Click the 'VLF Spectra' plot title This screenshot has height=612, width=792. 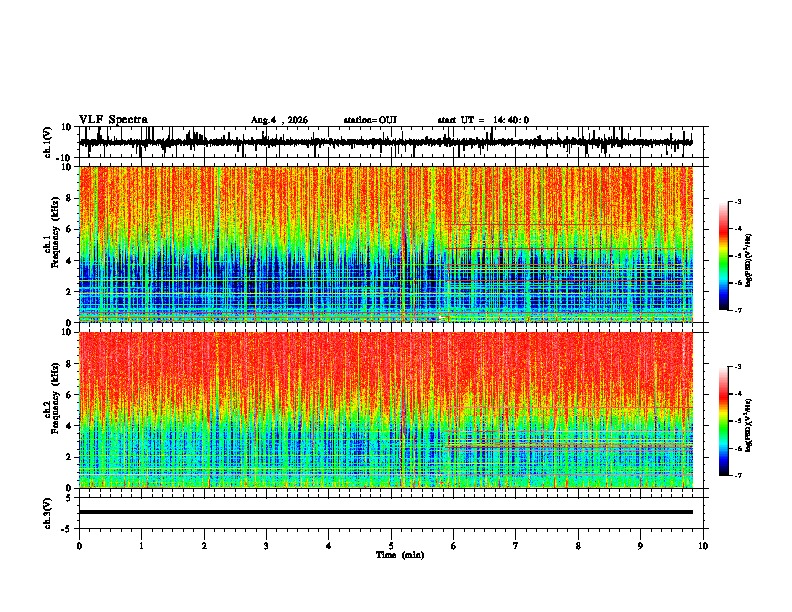(113, 120)
